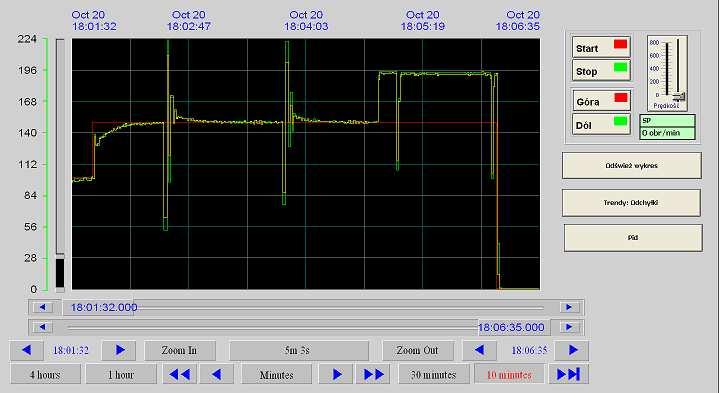Click right arrow after 18:06:35 end time
This screenshot has width=719, height=393.
[572, 350]
